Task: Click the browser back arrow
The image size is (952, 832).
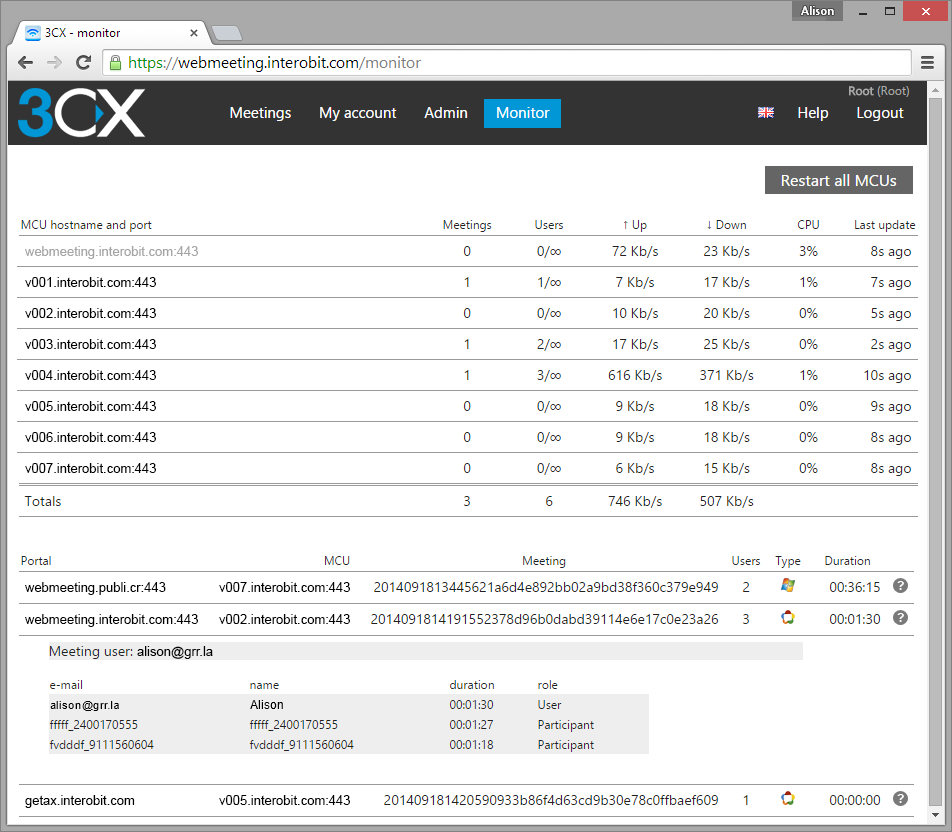Action: coord(26,63)
